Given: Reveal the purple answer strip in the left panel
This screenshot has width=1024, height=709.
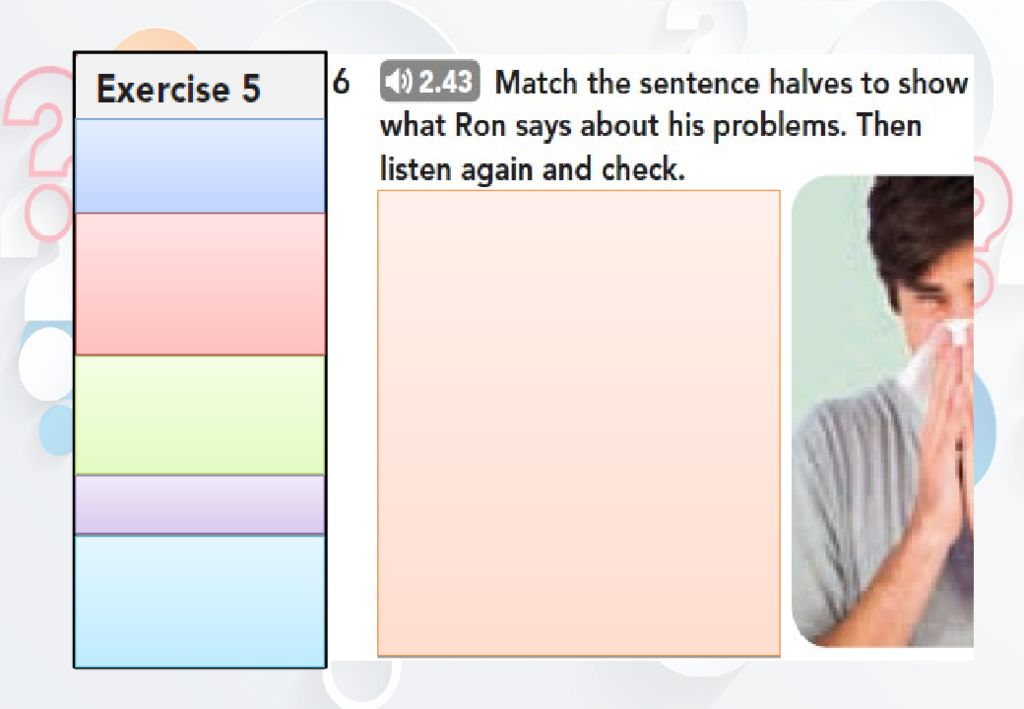Looking at the screenshot, I should tap(200, 505).
